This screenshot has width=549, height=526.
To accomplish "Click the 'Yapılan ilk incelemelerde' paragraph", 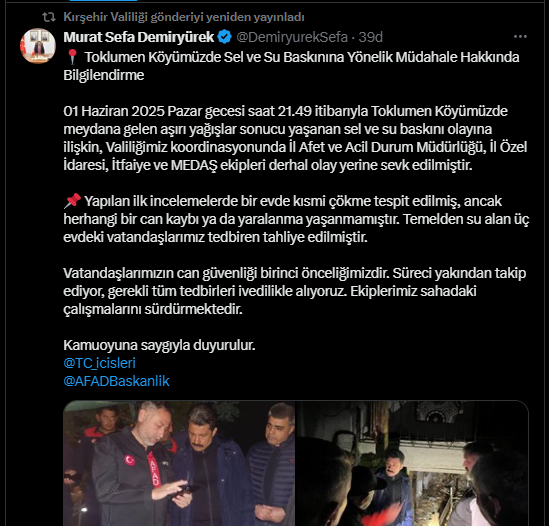I will pyautogui.click(x=296, y=219).
